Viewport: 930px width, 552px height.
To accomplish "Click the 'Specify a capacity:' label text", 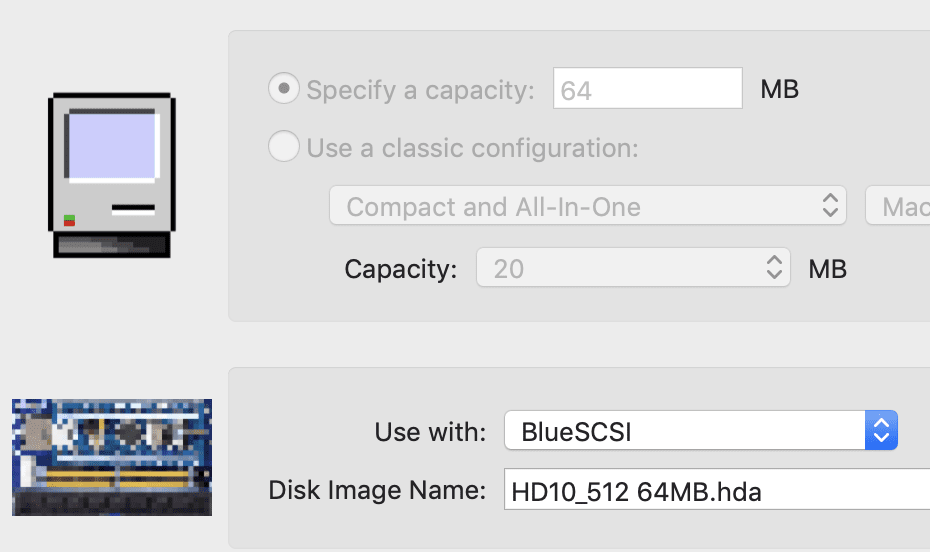I will point(420,90).
